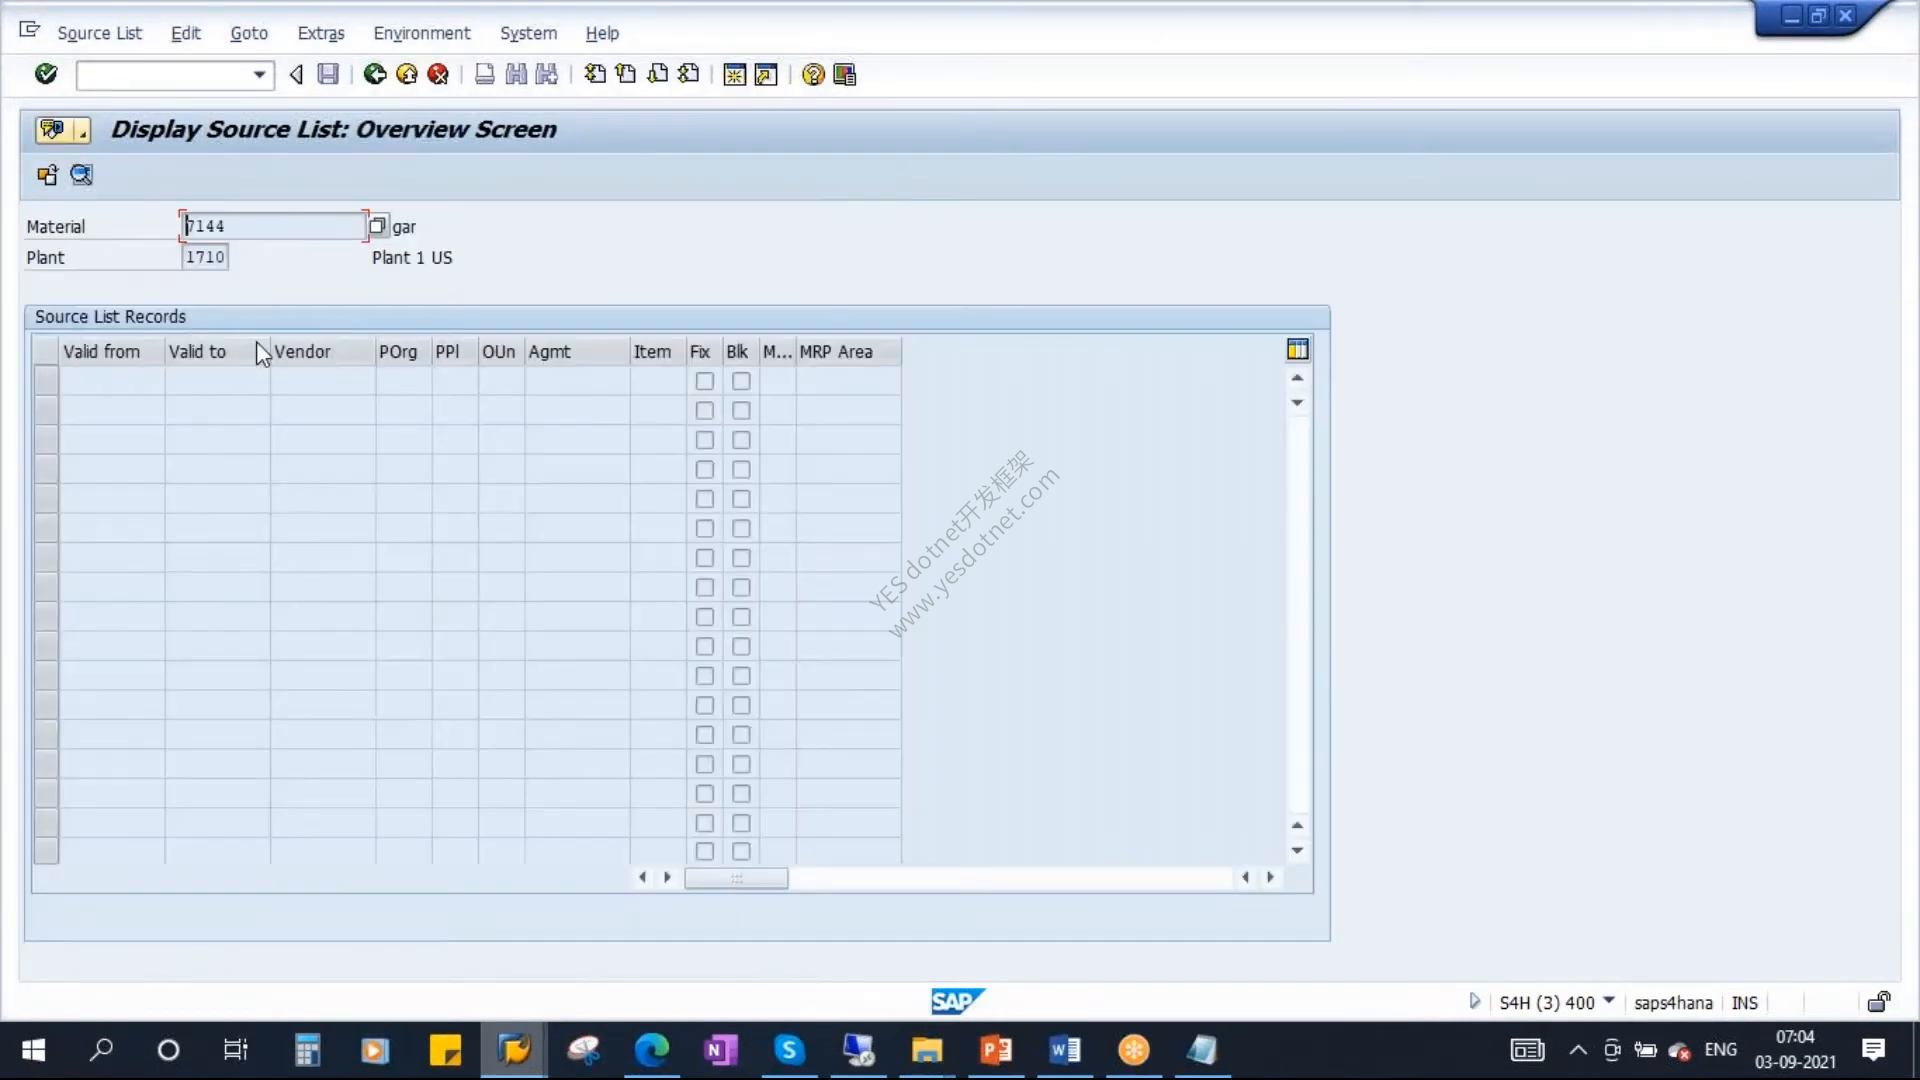The image size is (1920, 1080).
Task: Click the green Enter checkmark icon
Action: coord(46,74)
